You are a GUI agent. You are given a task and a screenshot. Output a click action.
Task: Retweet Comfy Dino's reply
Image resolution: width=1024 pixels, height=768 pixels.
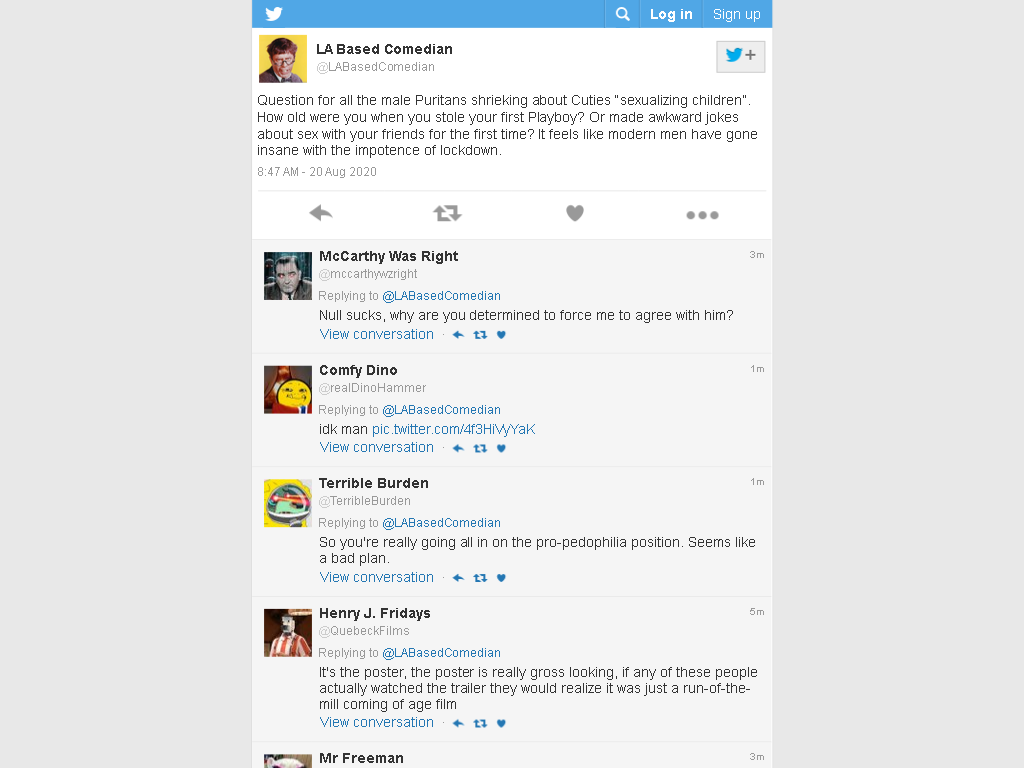480,448
